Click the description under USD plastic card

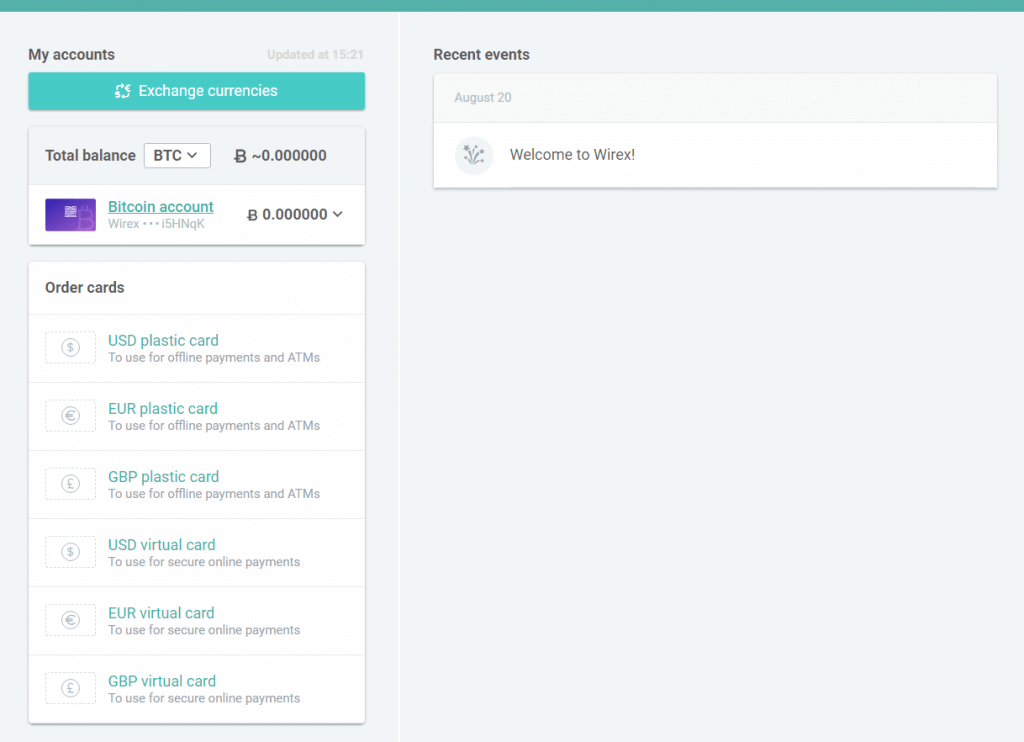coord(214,358)
